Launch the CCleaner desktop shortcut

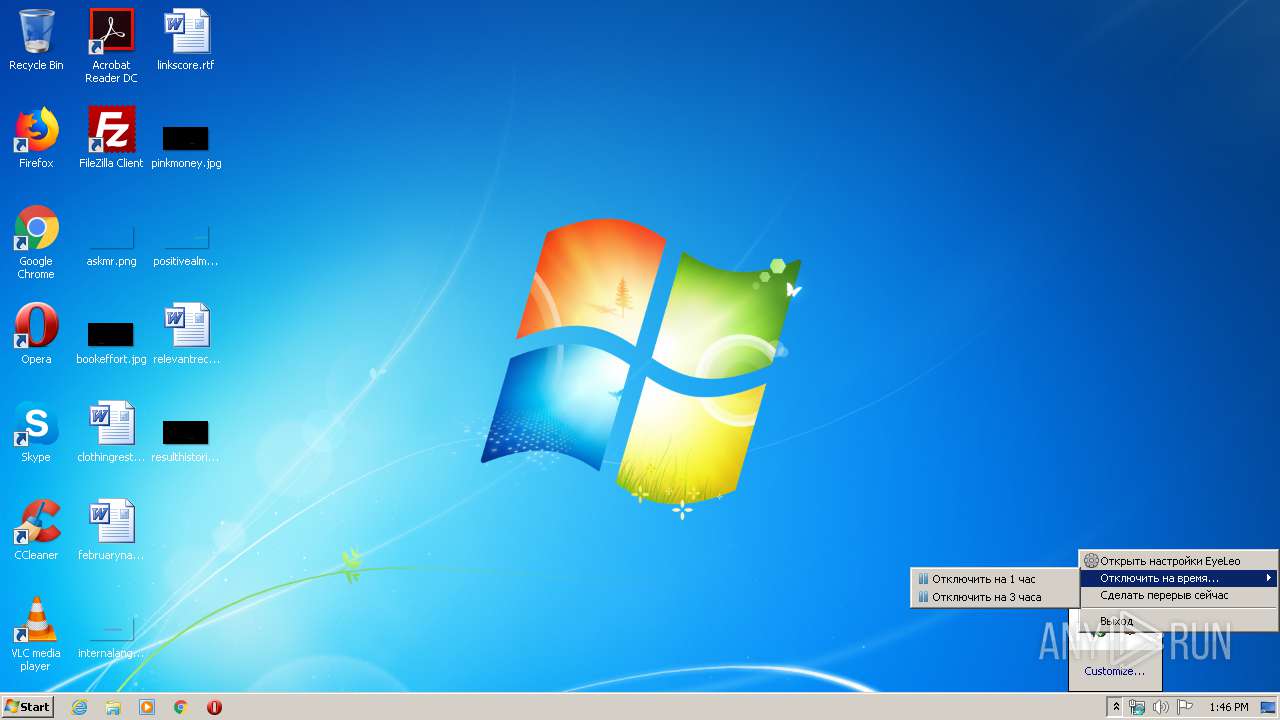click(x=36, y=531)
